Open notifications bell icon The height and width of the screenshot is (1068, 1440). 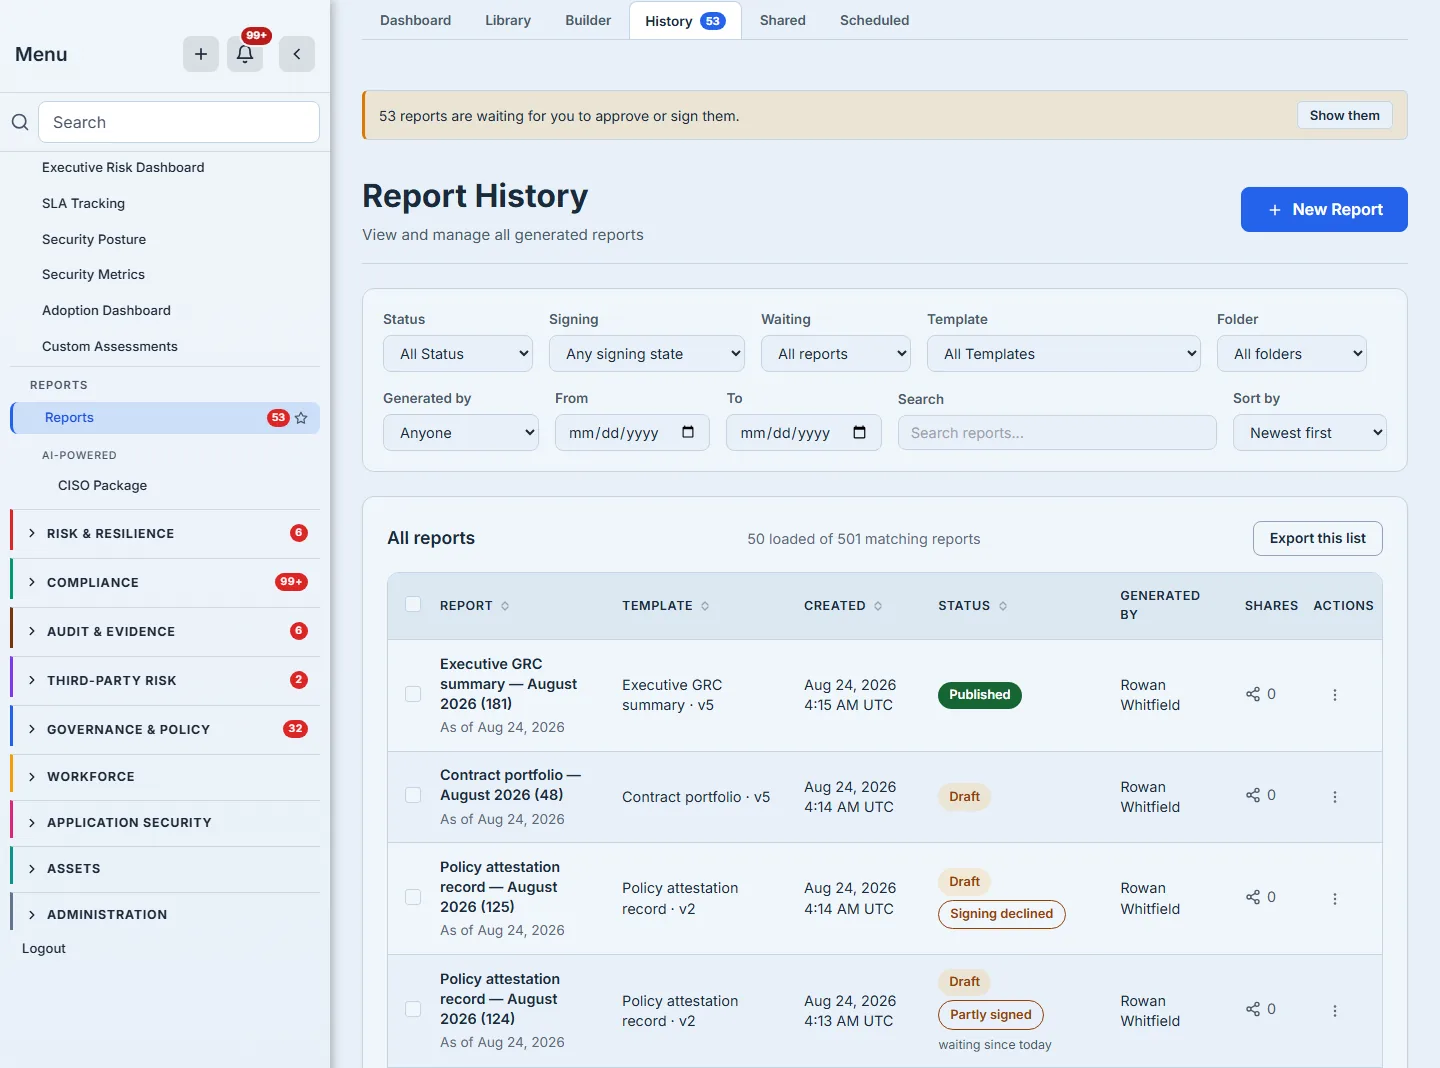[x=245, y=54]
